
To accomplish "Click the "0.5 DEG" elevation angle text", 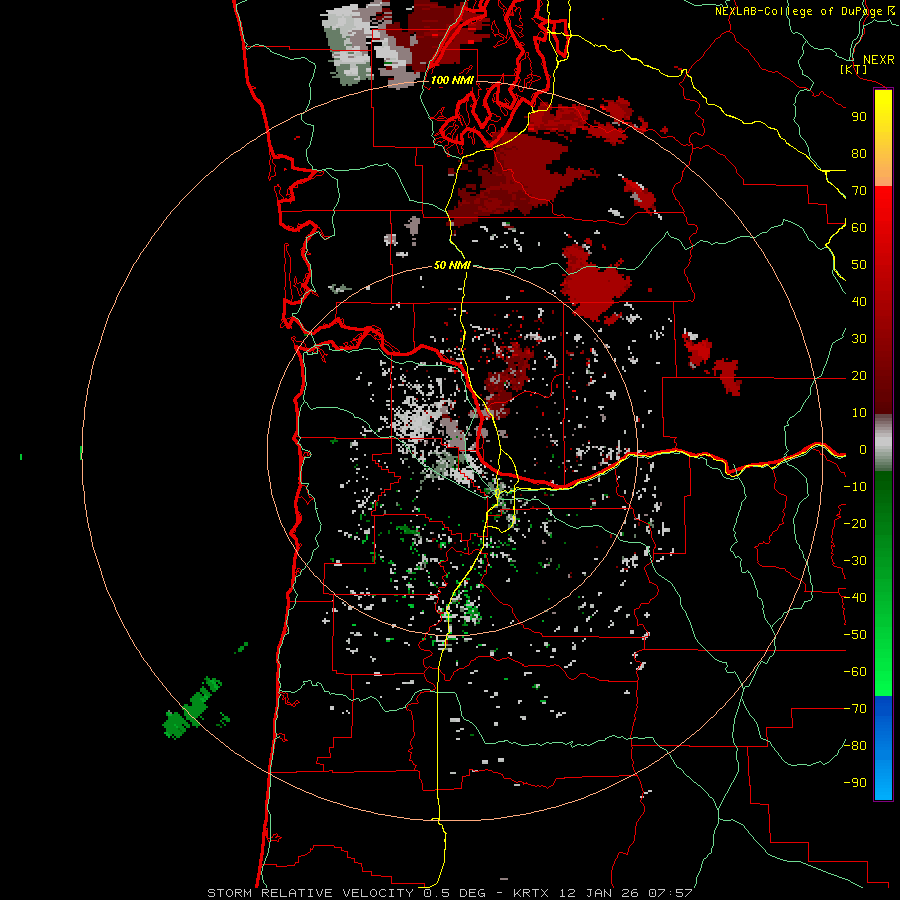I will [455, 893].
